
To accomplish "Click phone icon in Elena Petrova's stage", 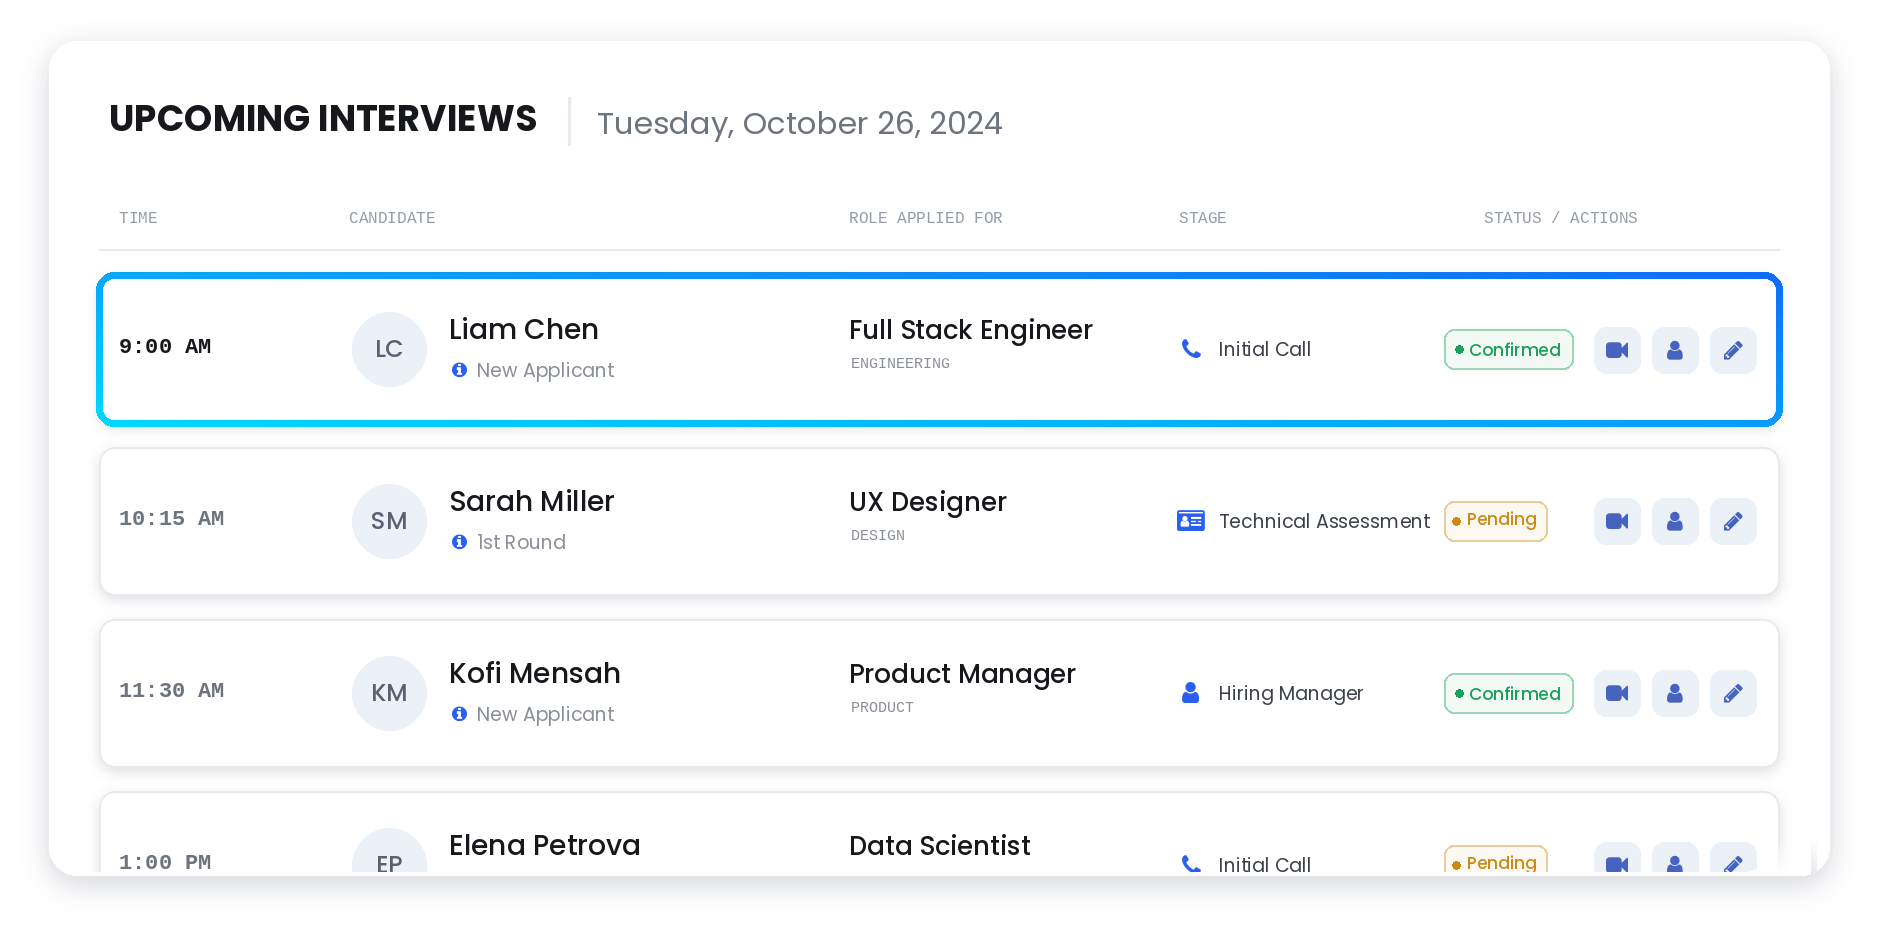I will pos(1191,864).
